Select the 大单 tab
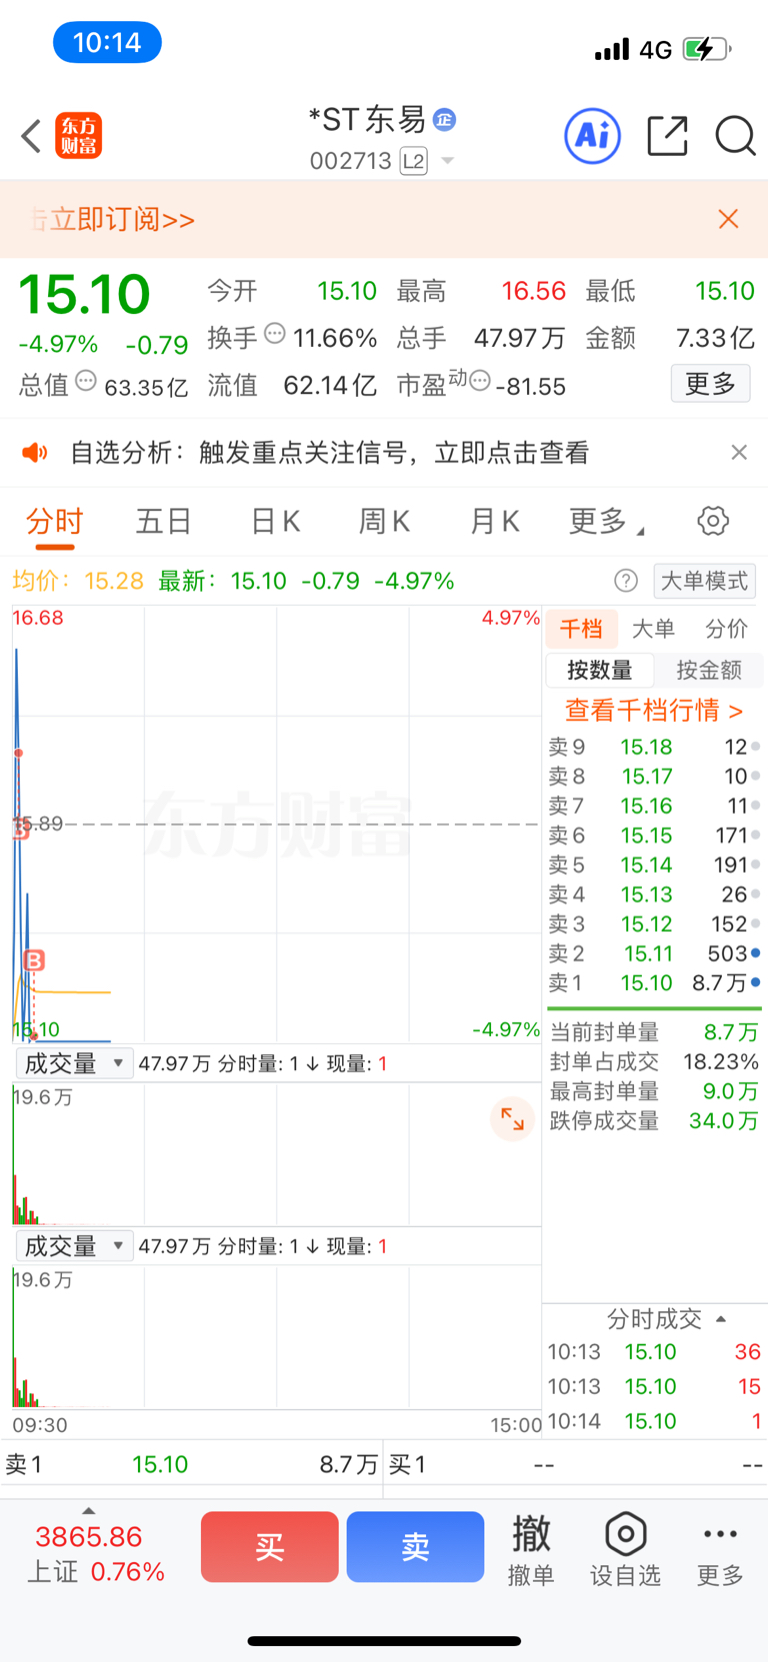 (x=654, y=629)
